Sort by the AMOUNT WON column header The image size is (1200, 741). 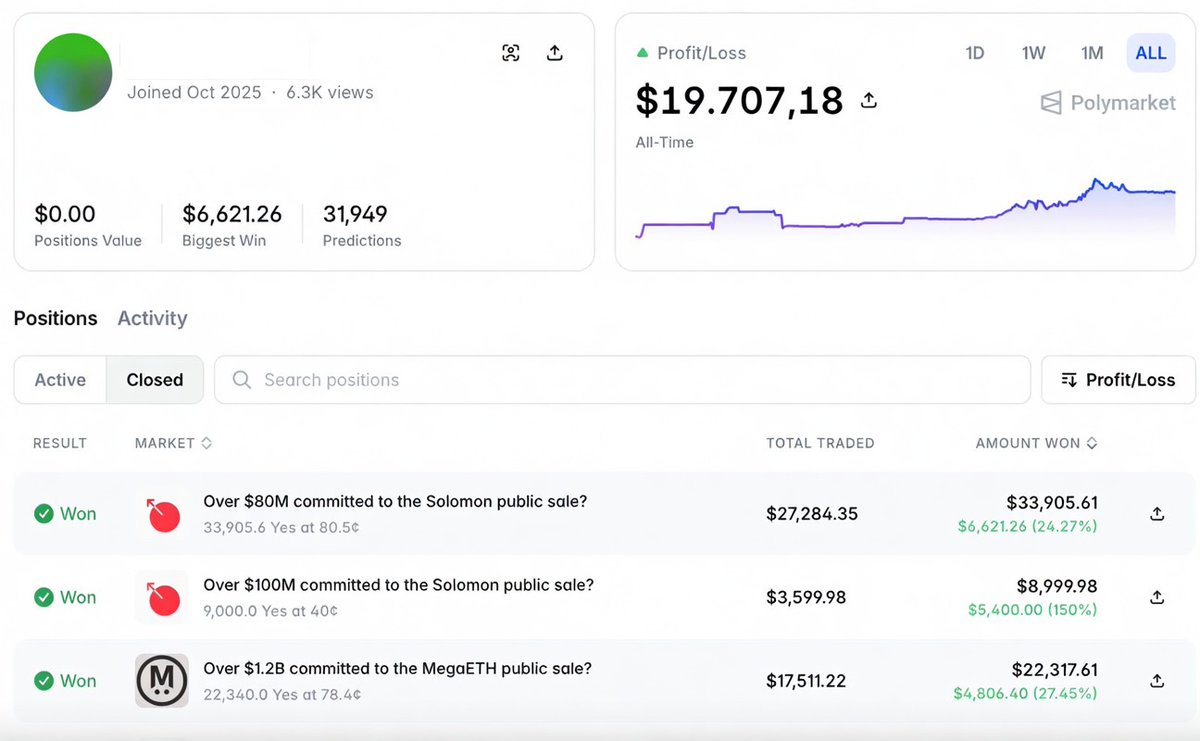[x=1036, y=443]
